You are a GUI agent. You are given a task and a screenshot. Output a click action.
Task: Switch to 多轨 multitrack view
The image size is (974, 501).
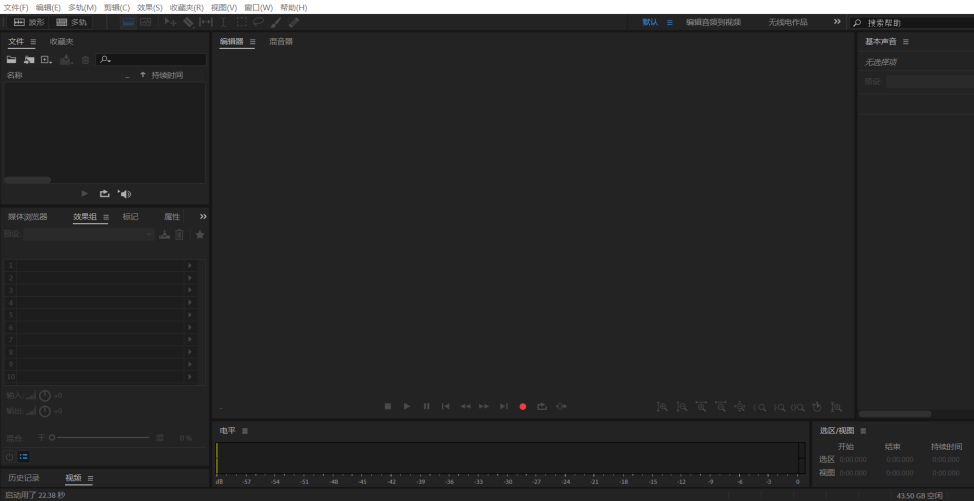pos(71,22)
